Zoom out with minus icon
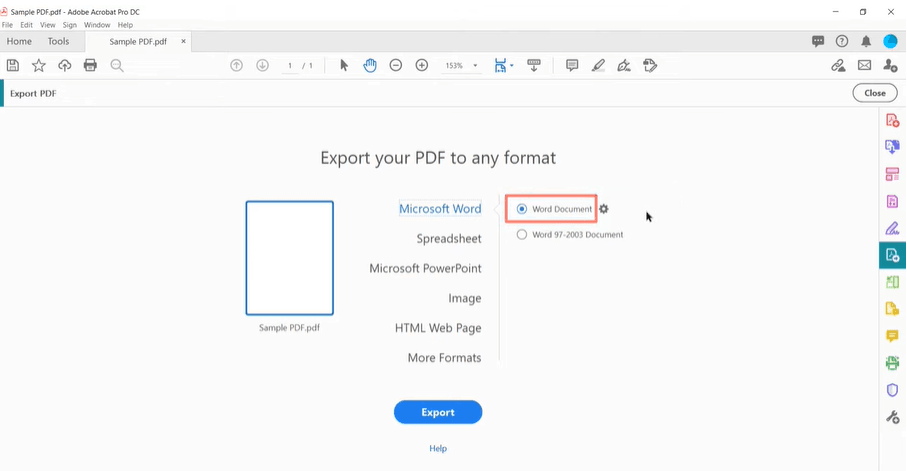Image resolution: width=907 pixels, height=471 pixels. [396, 65]
